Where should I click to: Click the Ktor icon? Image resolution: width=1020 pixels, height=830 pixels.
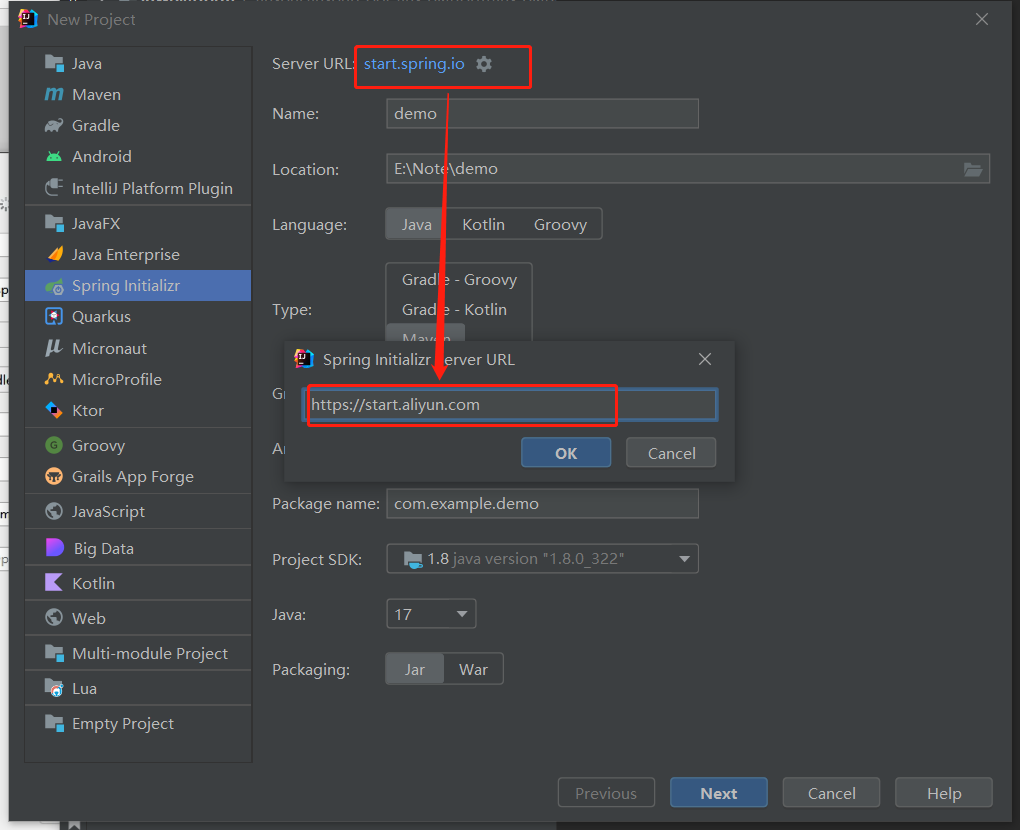pyautogui.click(x=54, y=410)
